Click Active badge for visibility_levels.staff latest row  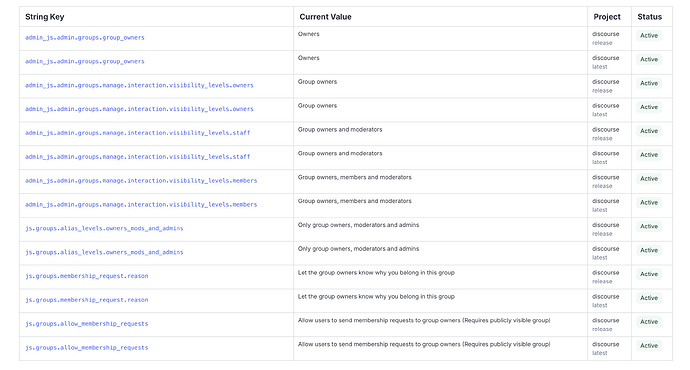pyautogui.click(x=649, y=154)
